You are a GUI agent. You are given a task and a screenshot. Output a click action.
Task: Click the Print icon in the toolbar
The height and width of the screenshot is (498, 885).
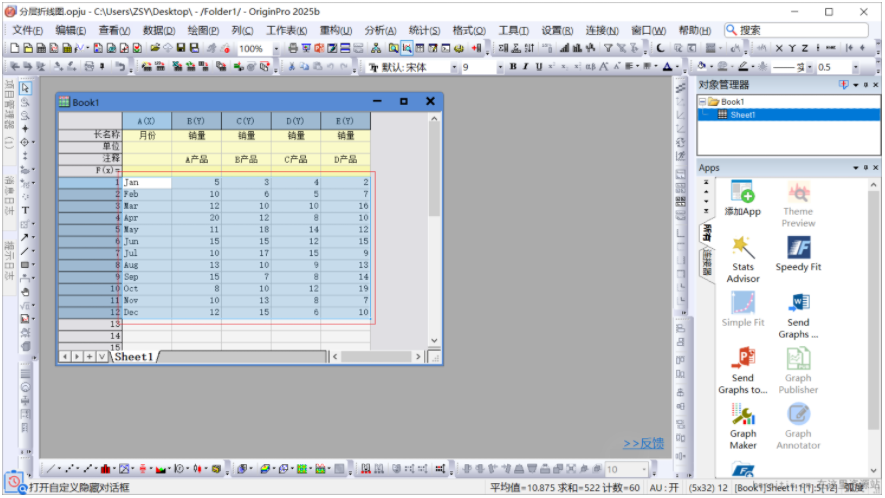(293, 49)
